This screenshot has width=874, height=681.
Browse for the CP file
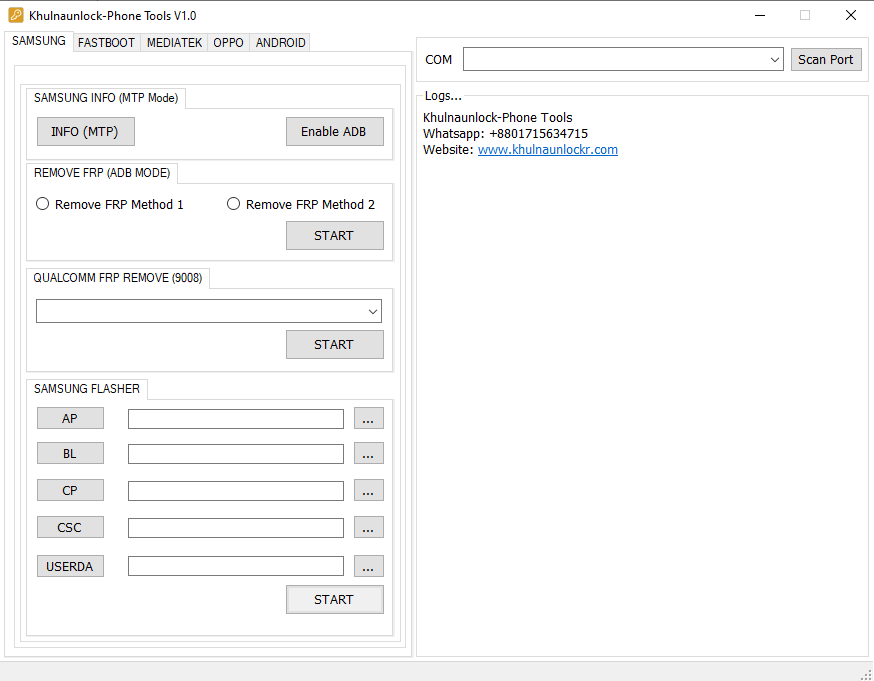tap(368, 490)
